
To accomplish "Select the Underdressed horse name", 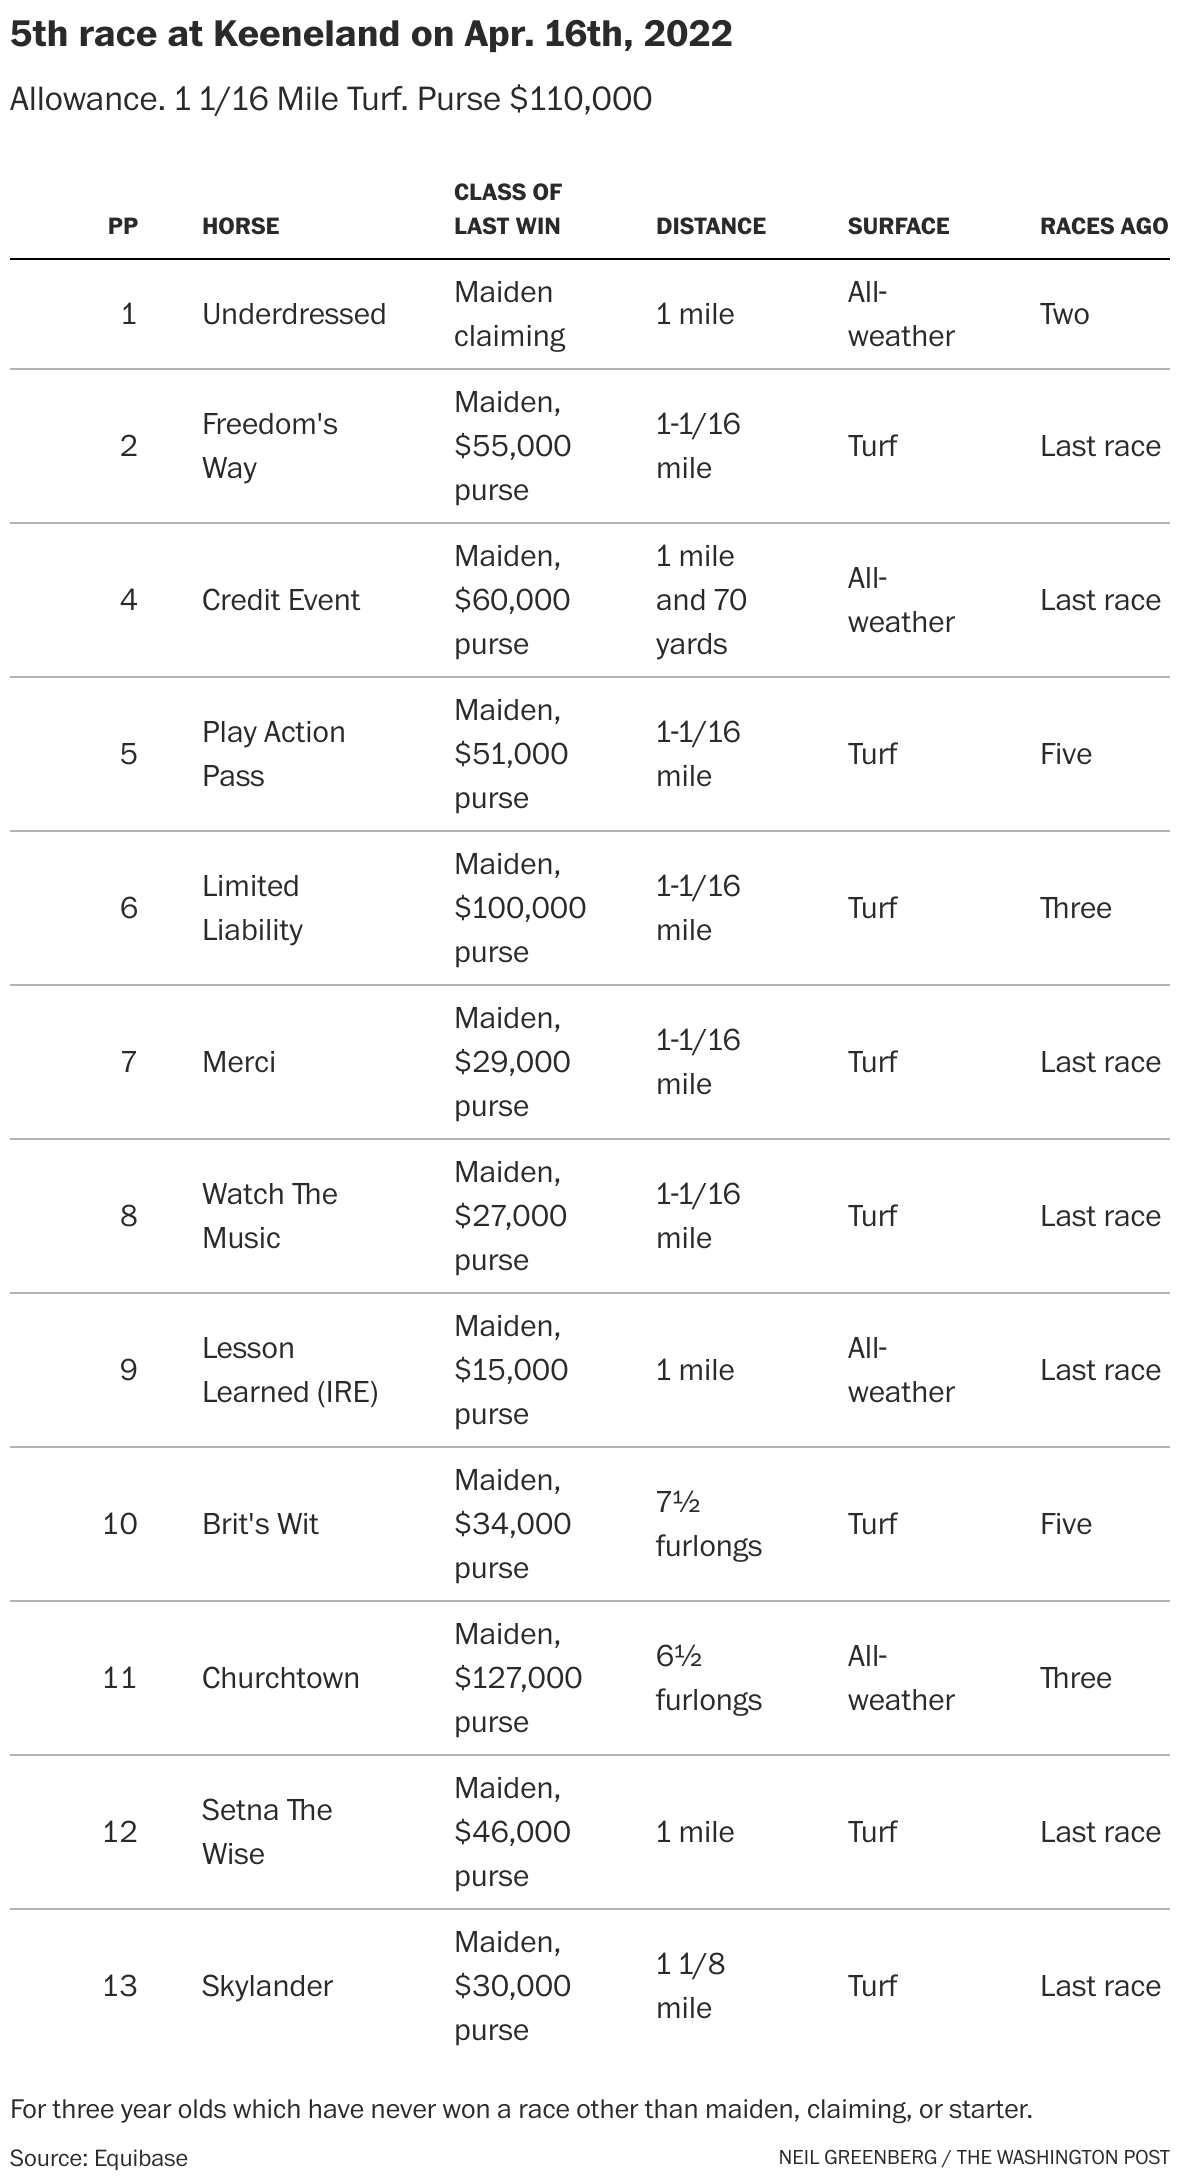I will point(293,314).
